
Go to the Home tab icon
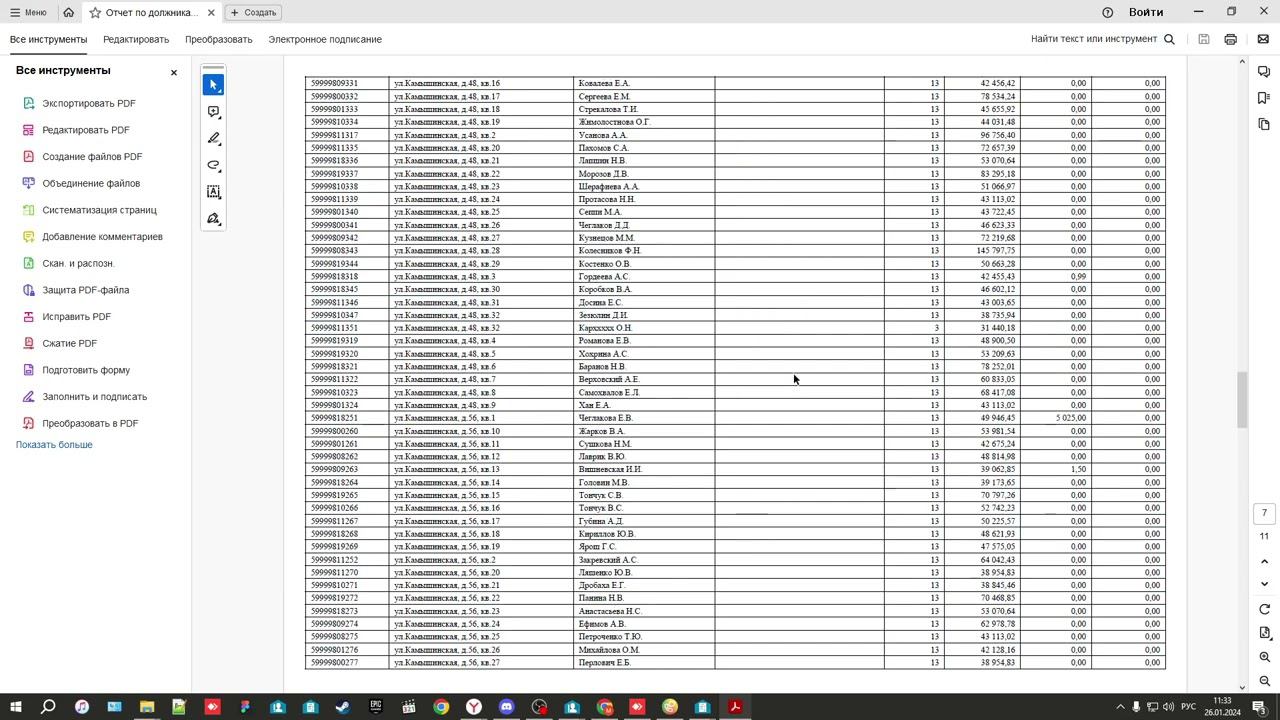point(68,12)
